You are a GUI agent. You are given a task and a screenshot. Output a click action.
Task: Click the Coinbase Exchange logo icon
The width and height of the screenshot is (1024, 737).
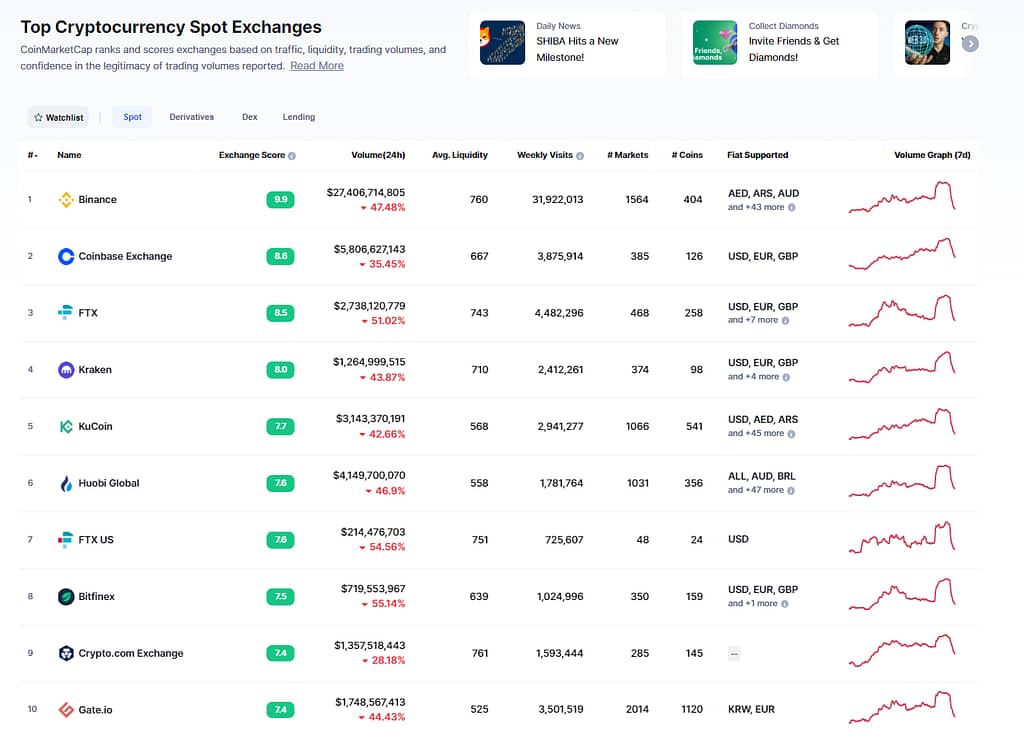click(x=66, y=257)
